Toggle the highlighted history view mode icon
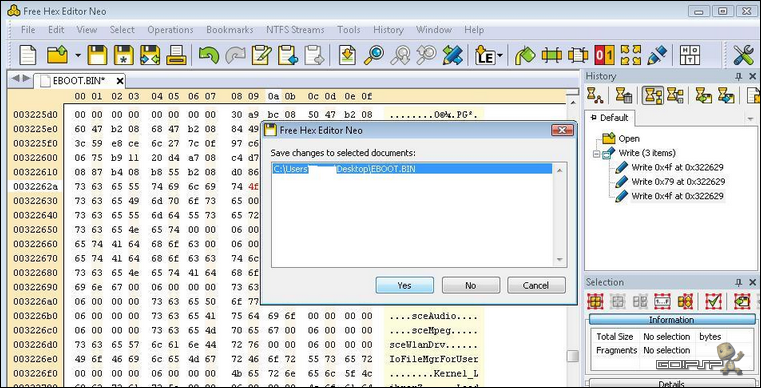Viewport: 761px width, 388px height. coord(653,95)
